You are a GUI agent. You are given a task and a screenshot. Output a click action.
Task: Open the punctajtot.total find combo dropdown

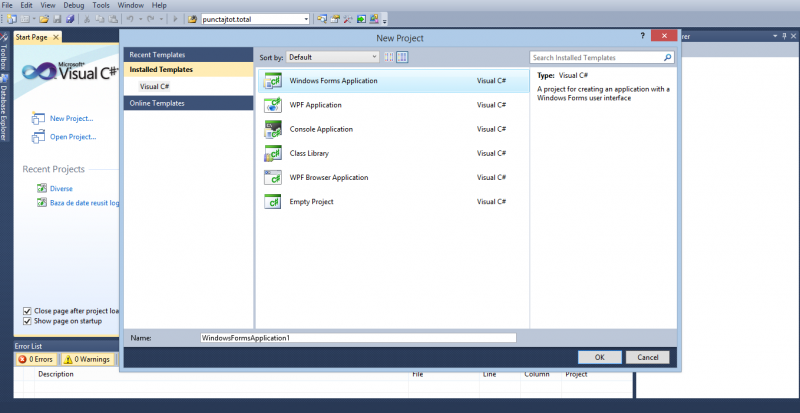click(306, 19)
